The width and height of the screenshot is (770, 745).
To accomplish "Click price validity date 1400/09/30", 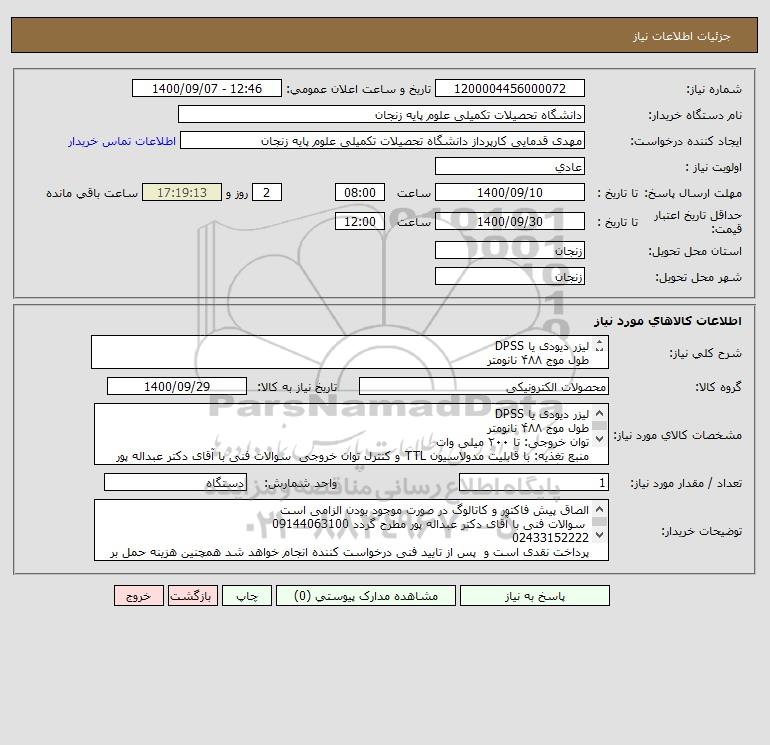I will (x=510, y=221).
